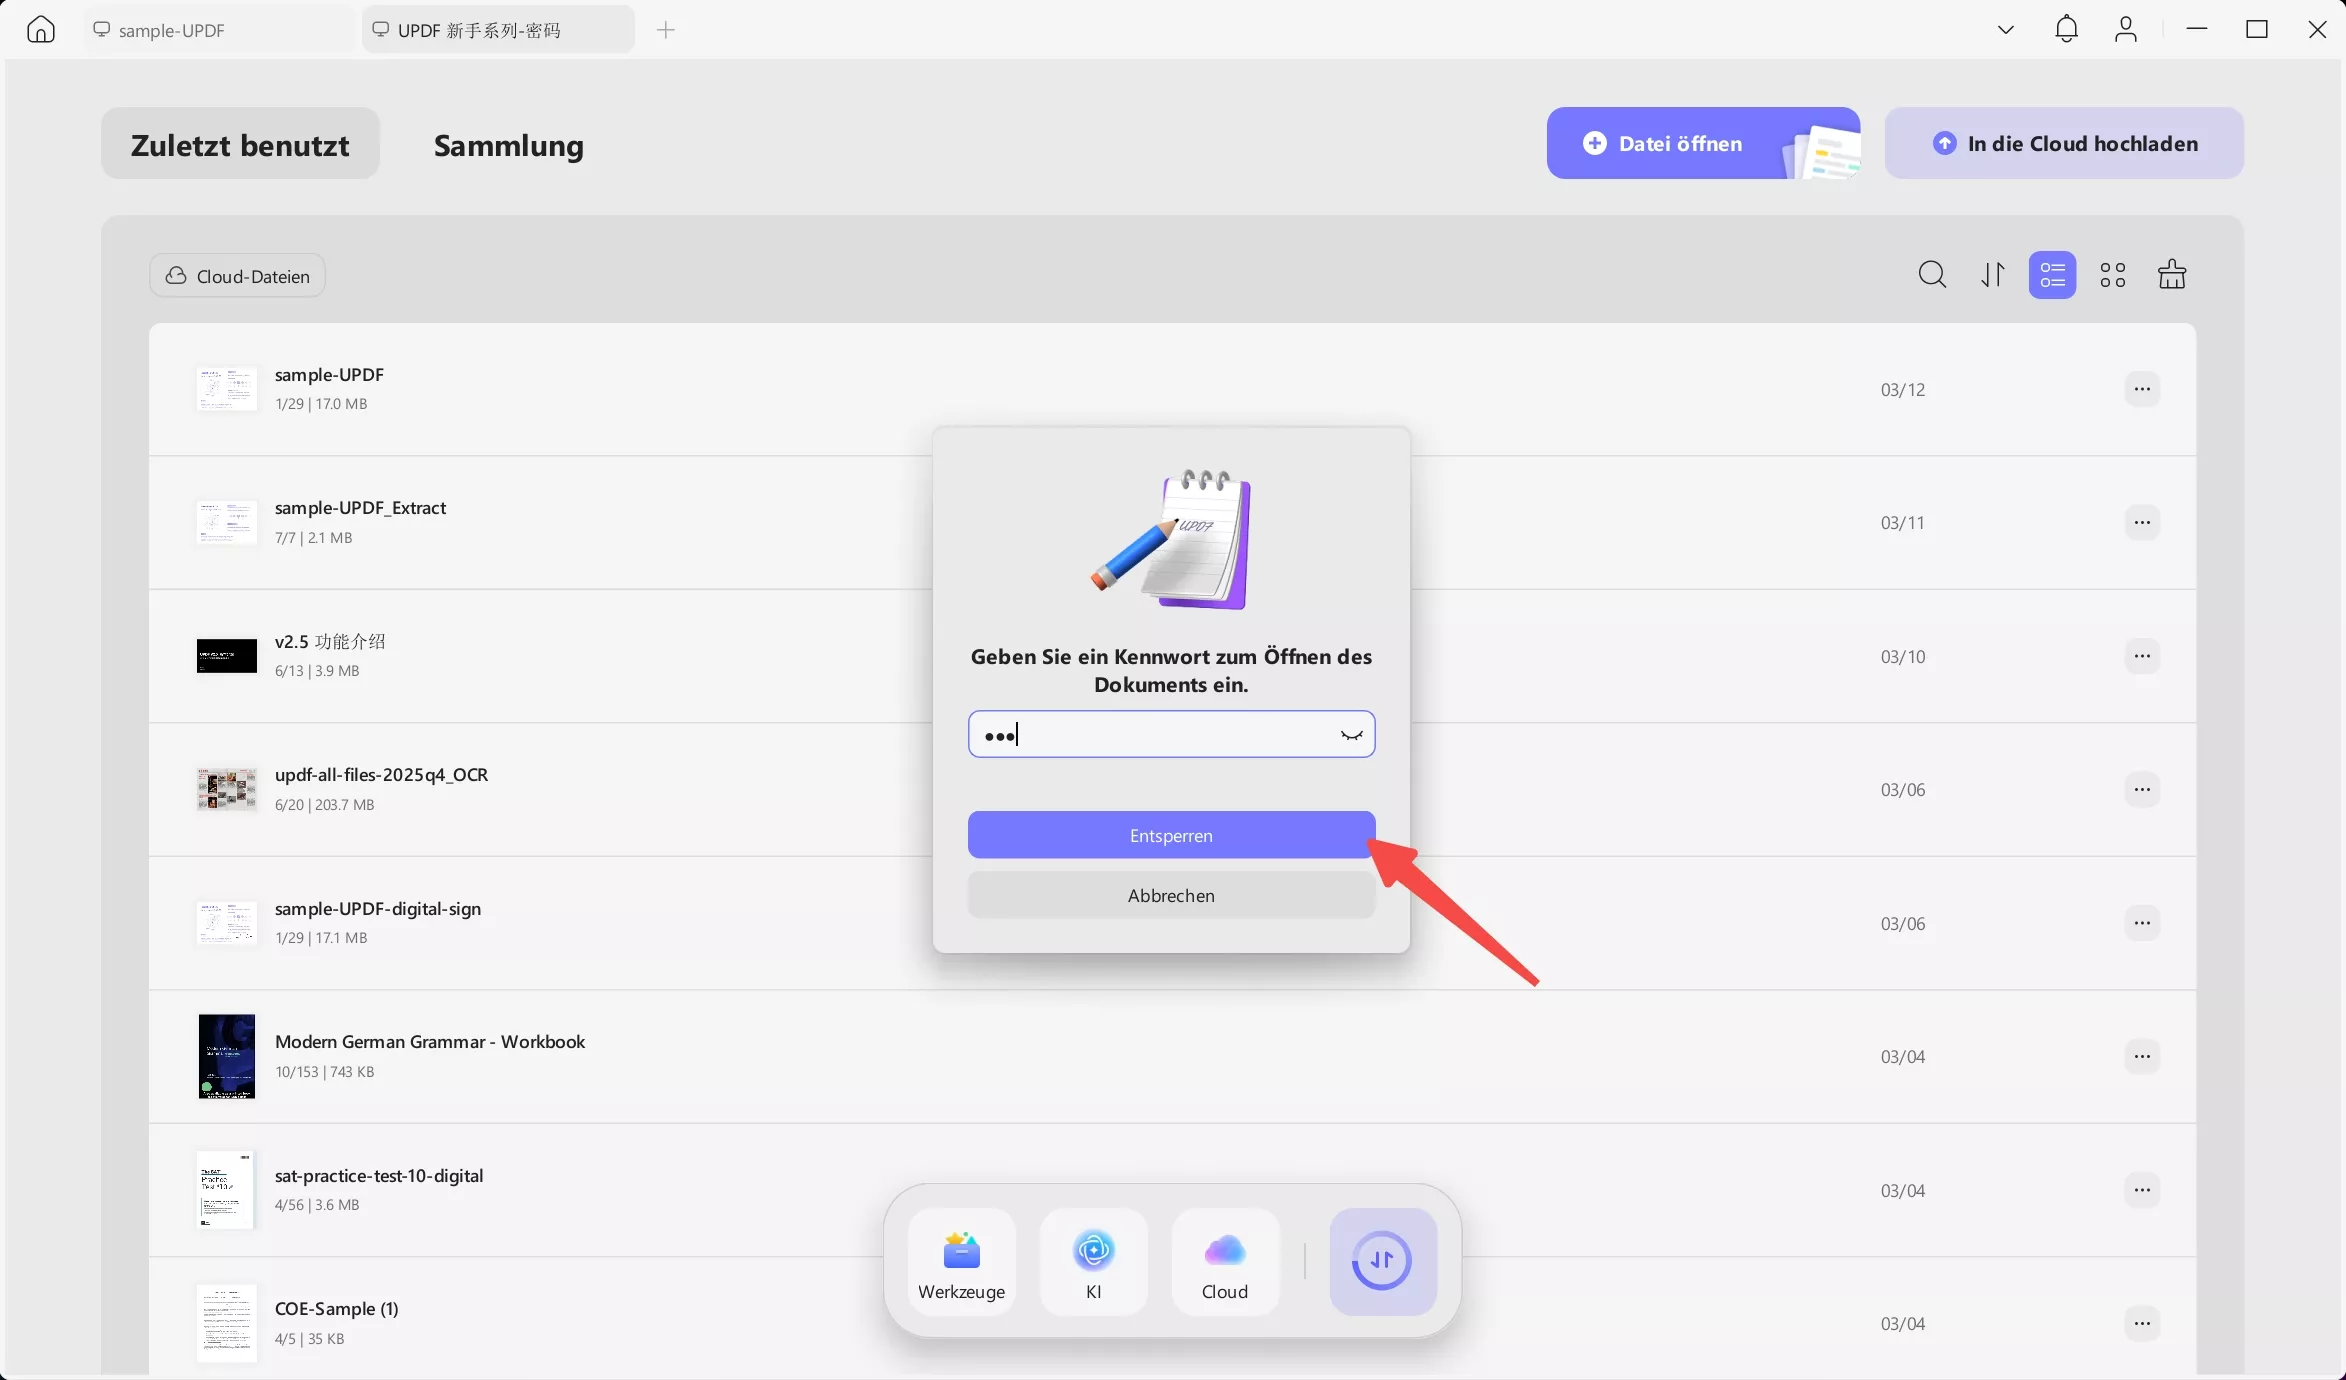Image resolution: width=2346 pixels, height=1380 pixels.
Task: Switch to grid view layout
Action: (x=2113, y=275)
